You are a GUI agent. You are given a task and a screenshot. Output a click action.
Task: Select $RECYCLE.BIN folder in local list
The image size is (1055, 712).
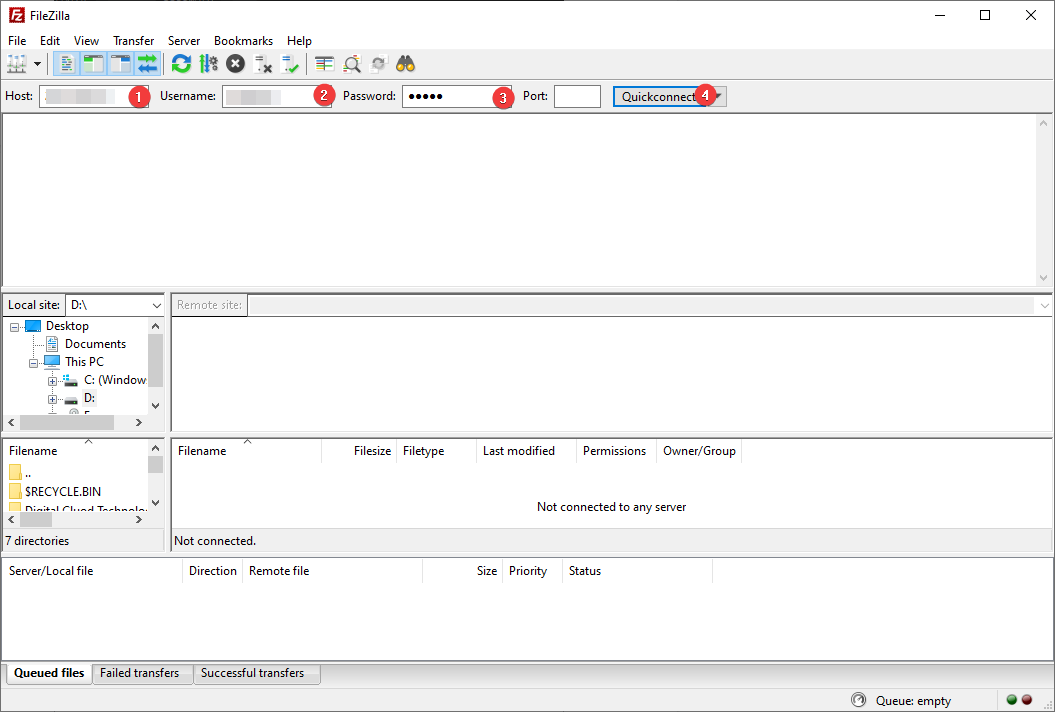pos(63,492)
